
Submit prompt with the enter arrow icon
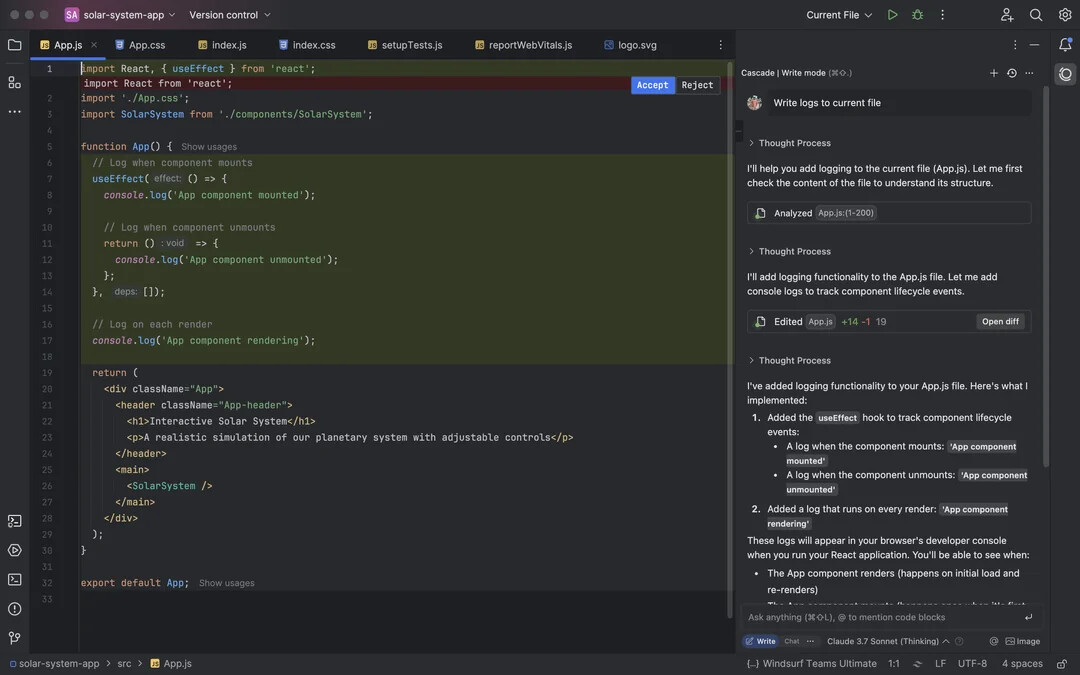tap(1028, 617)
